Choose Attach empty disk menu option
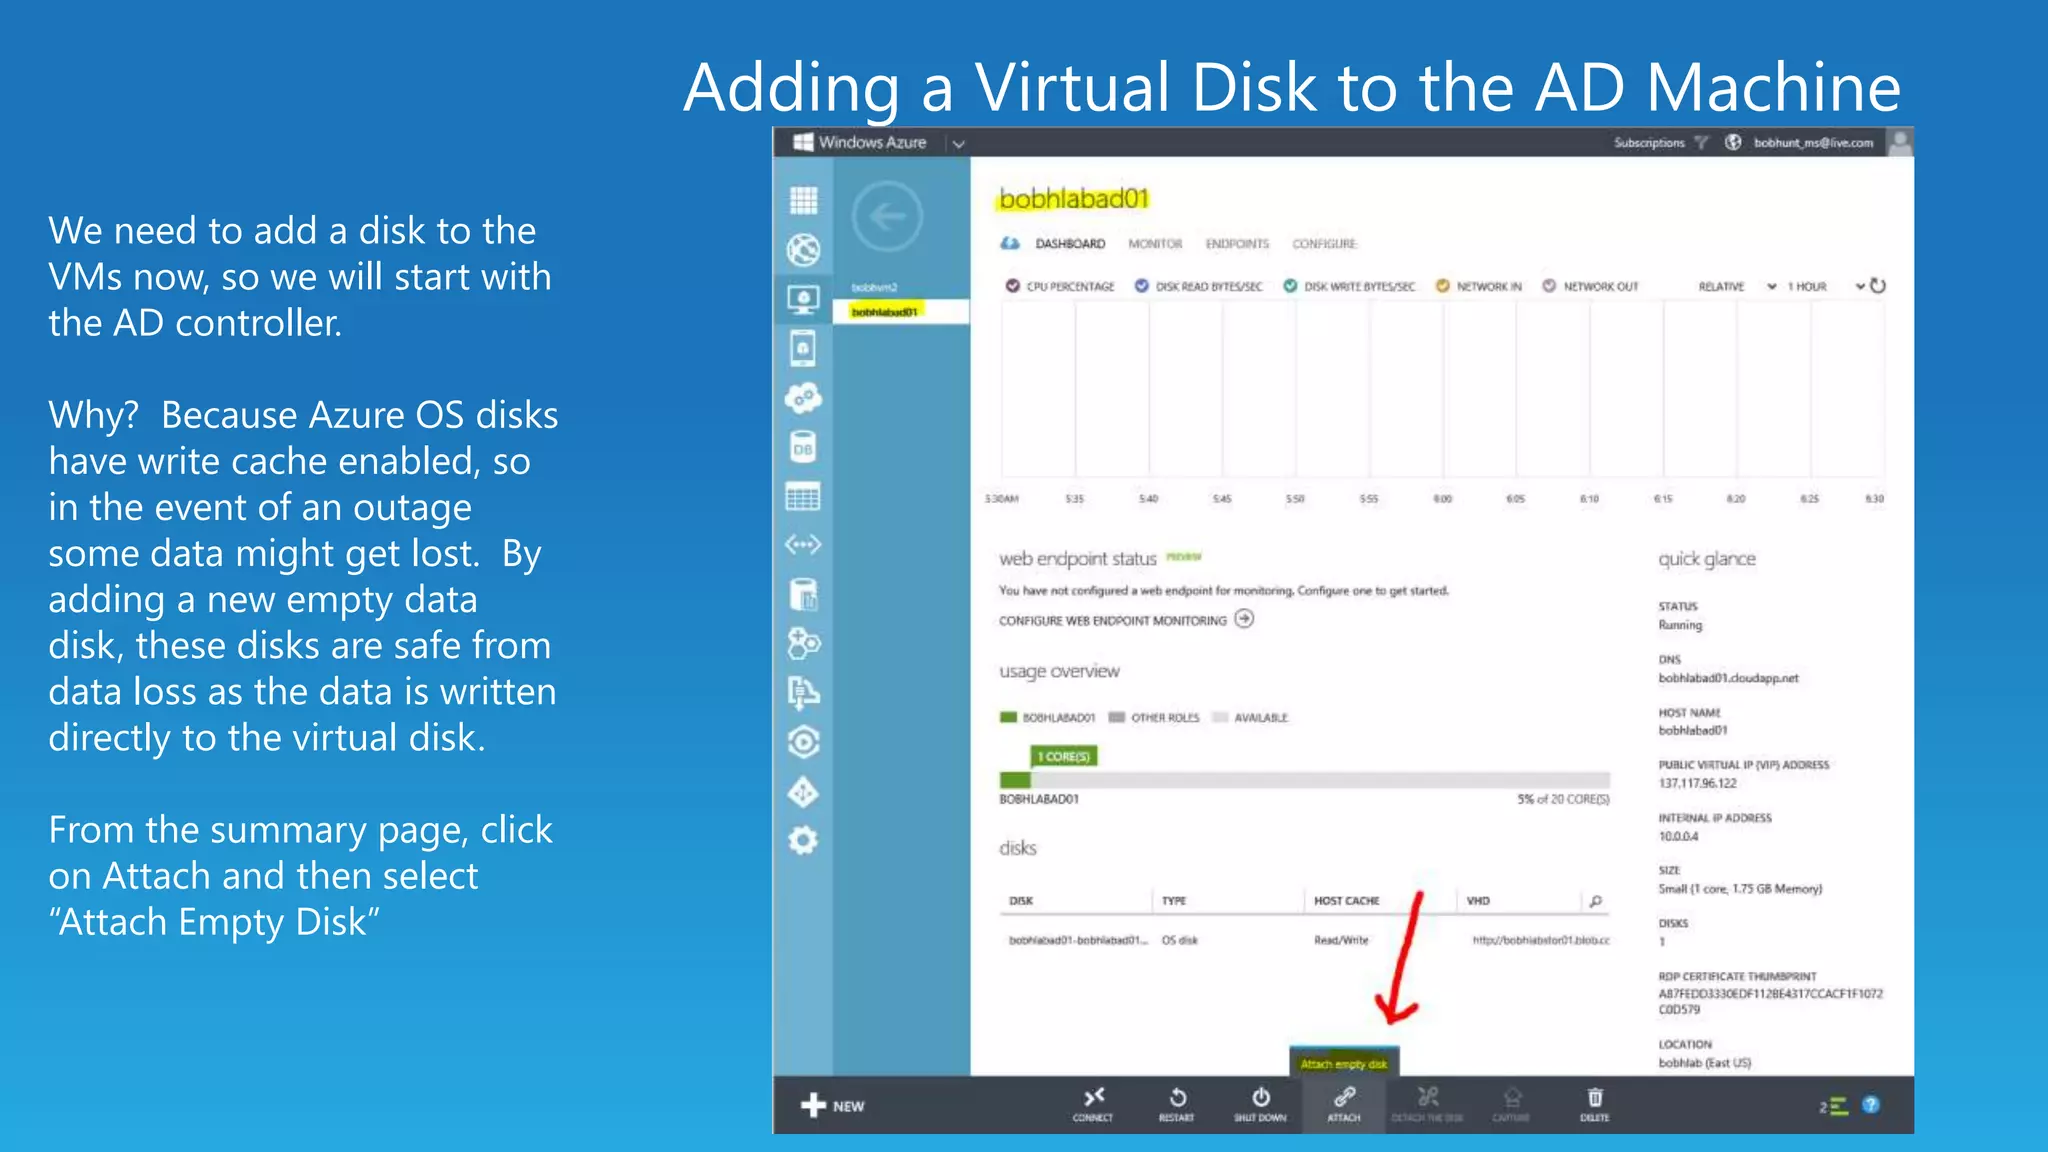Viewport: 2048px width, 1152px height. point(1344,1063)
